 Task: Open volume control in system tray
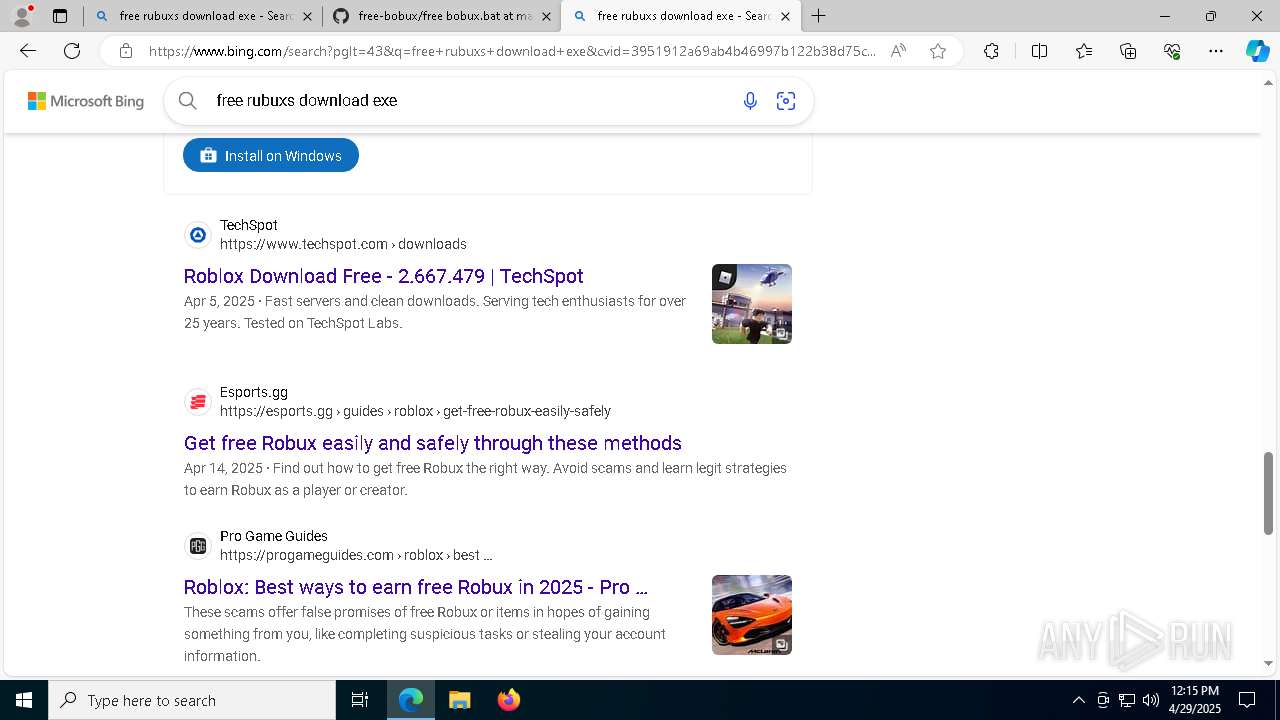[x=1151, y=700]
